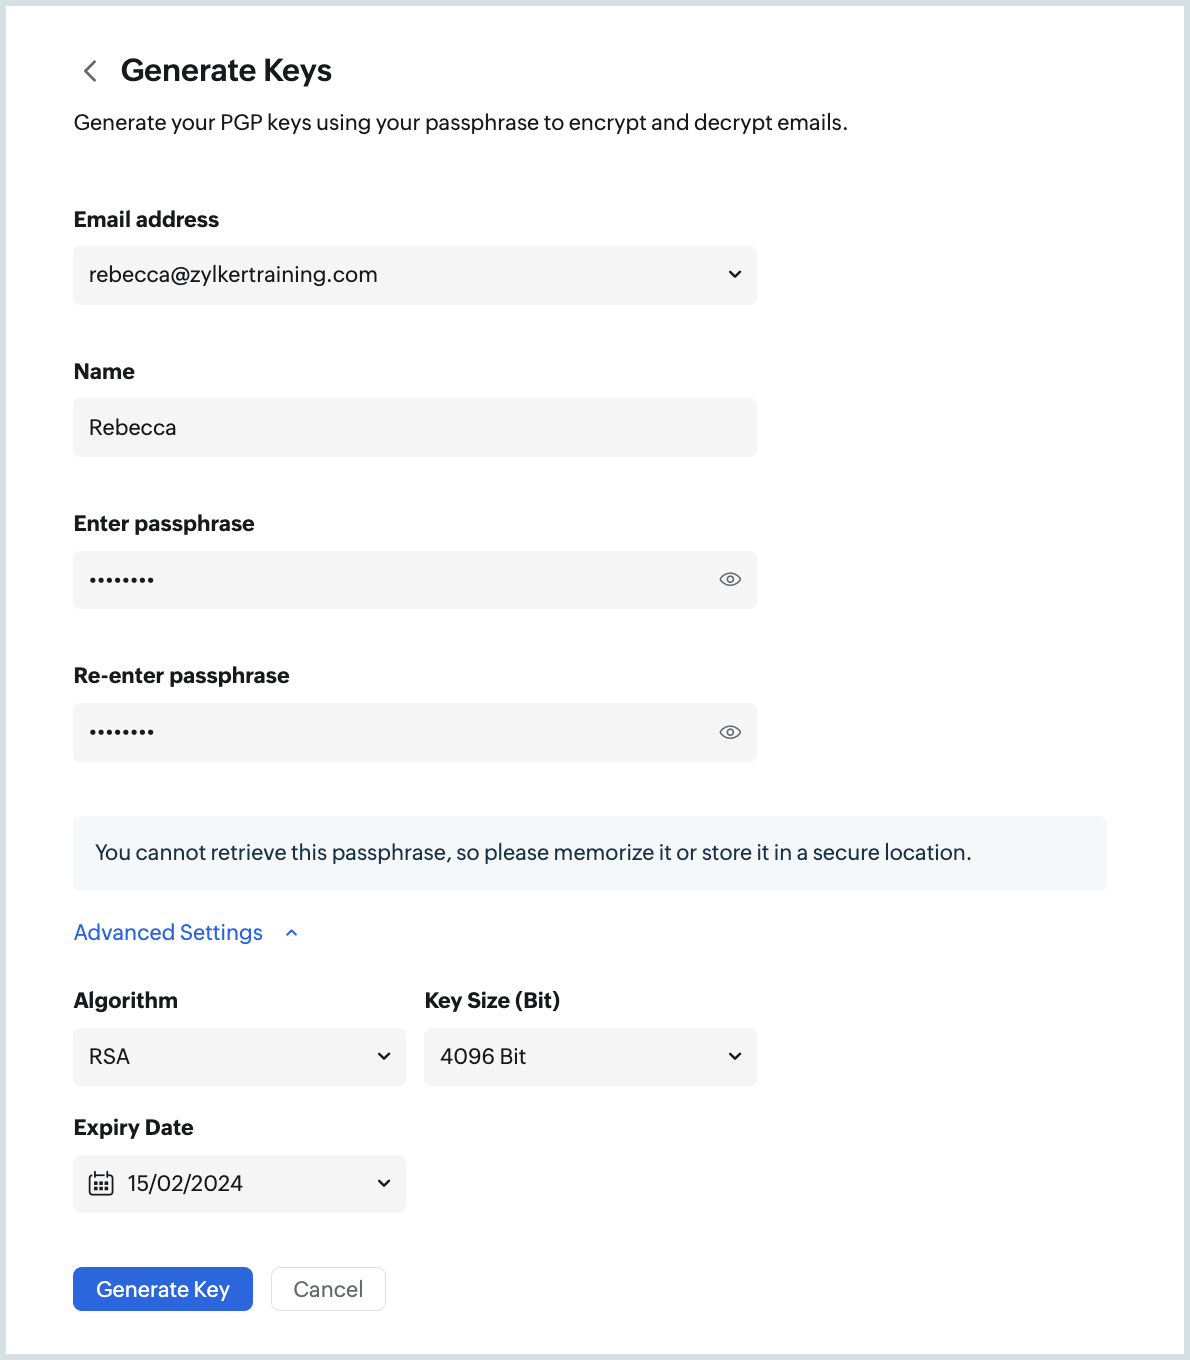
Task: Go back using the left chevron icon
Action: (90, 71)
